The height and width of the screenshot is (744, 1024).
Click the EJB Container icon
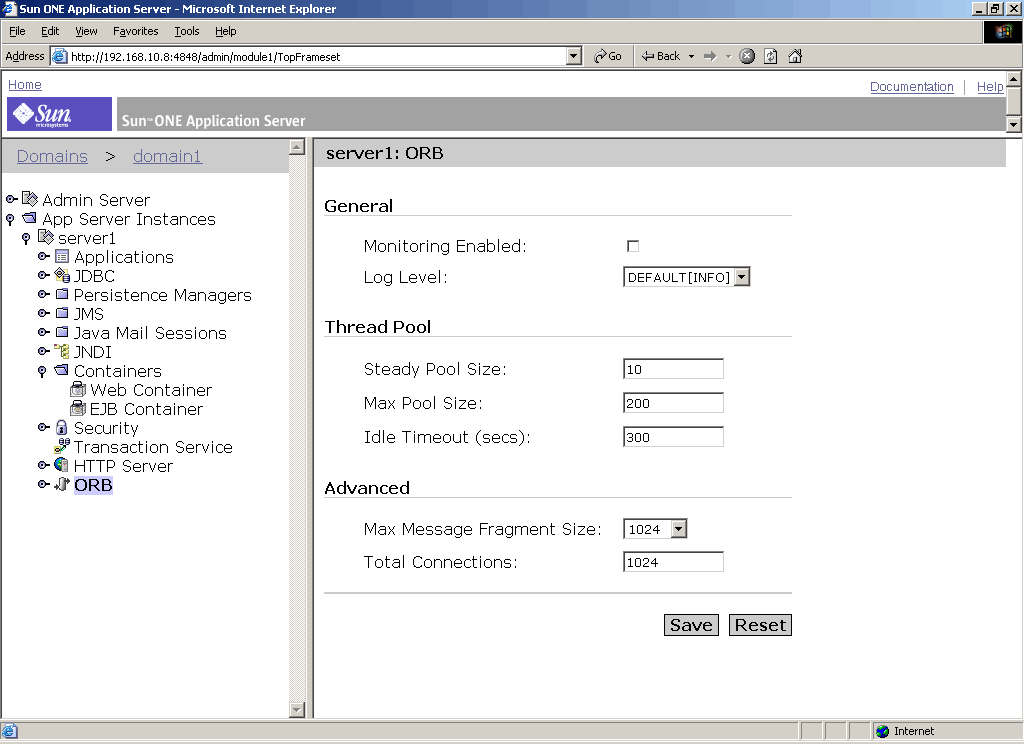pos(78,408)
